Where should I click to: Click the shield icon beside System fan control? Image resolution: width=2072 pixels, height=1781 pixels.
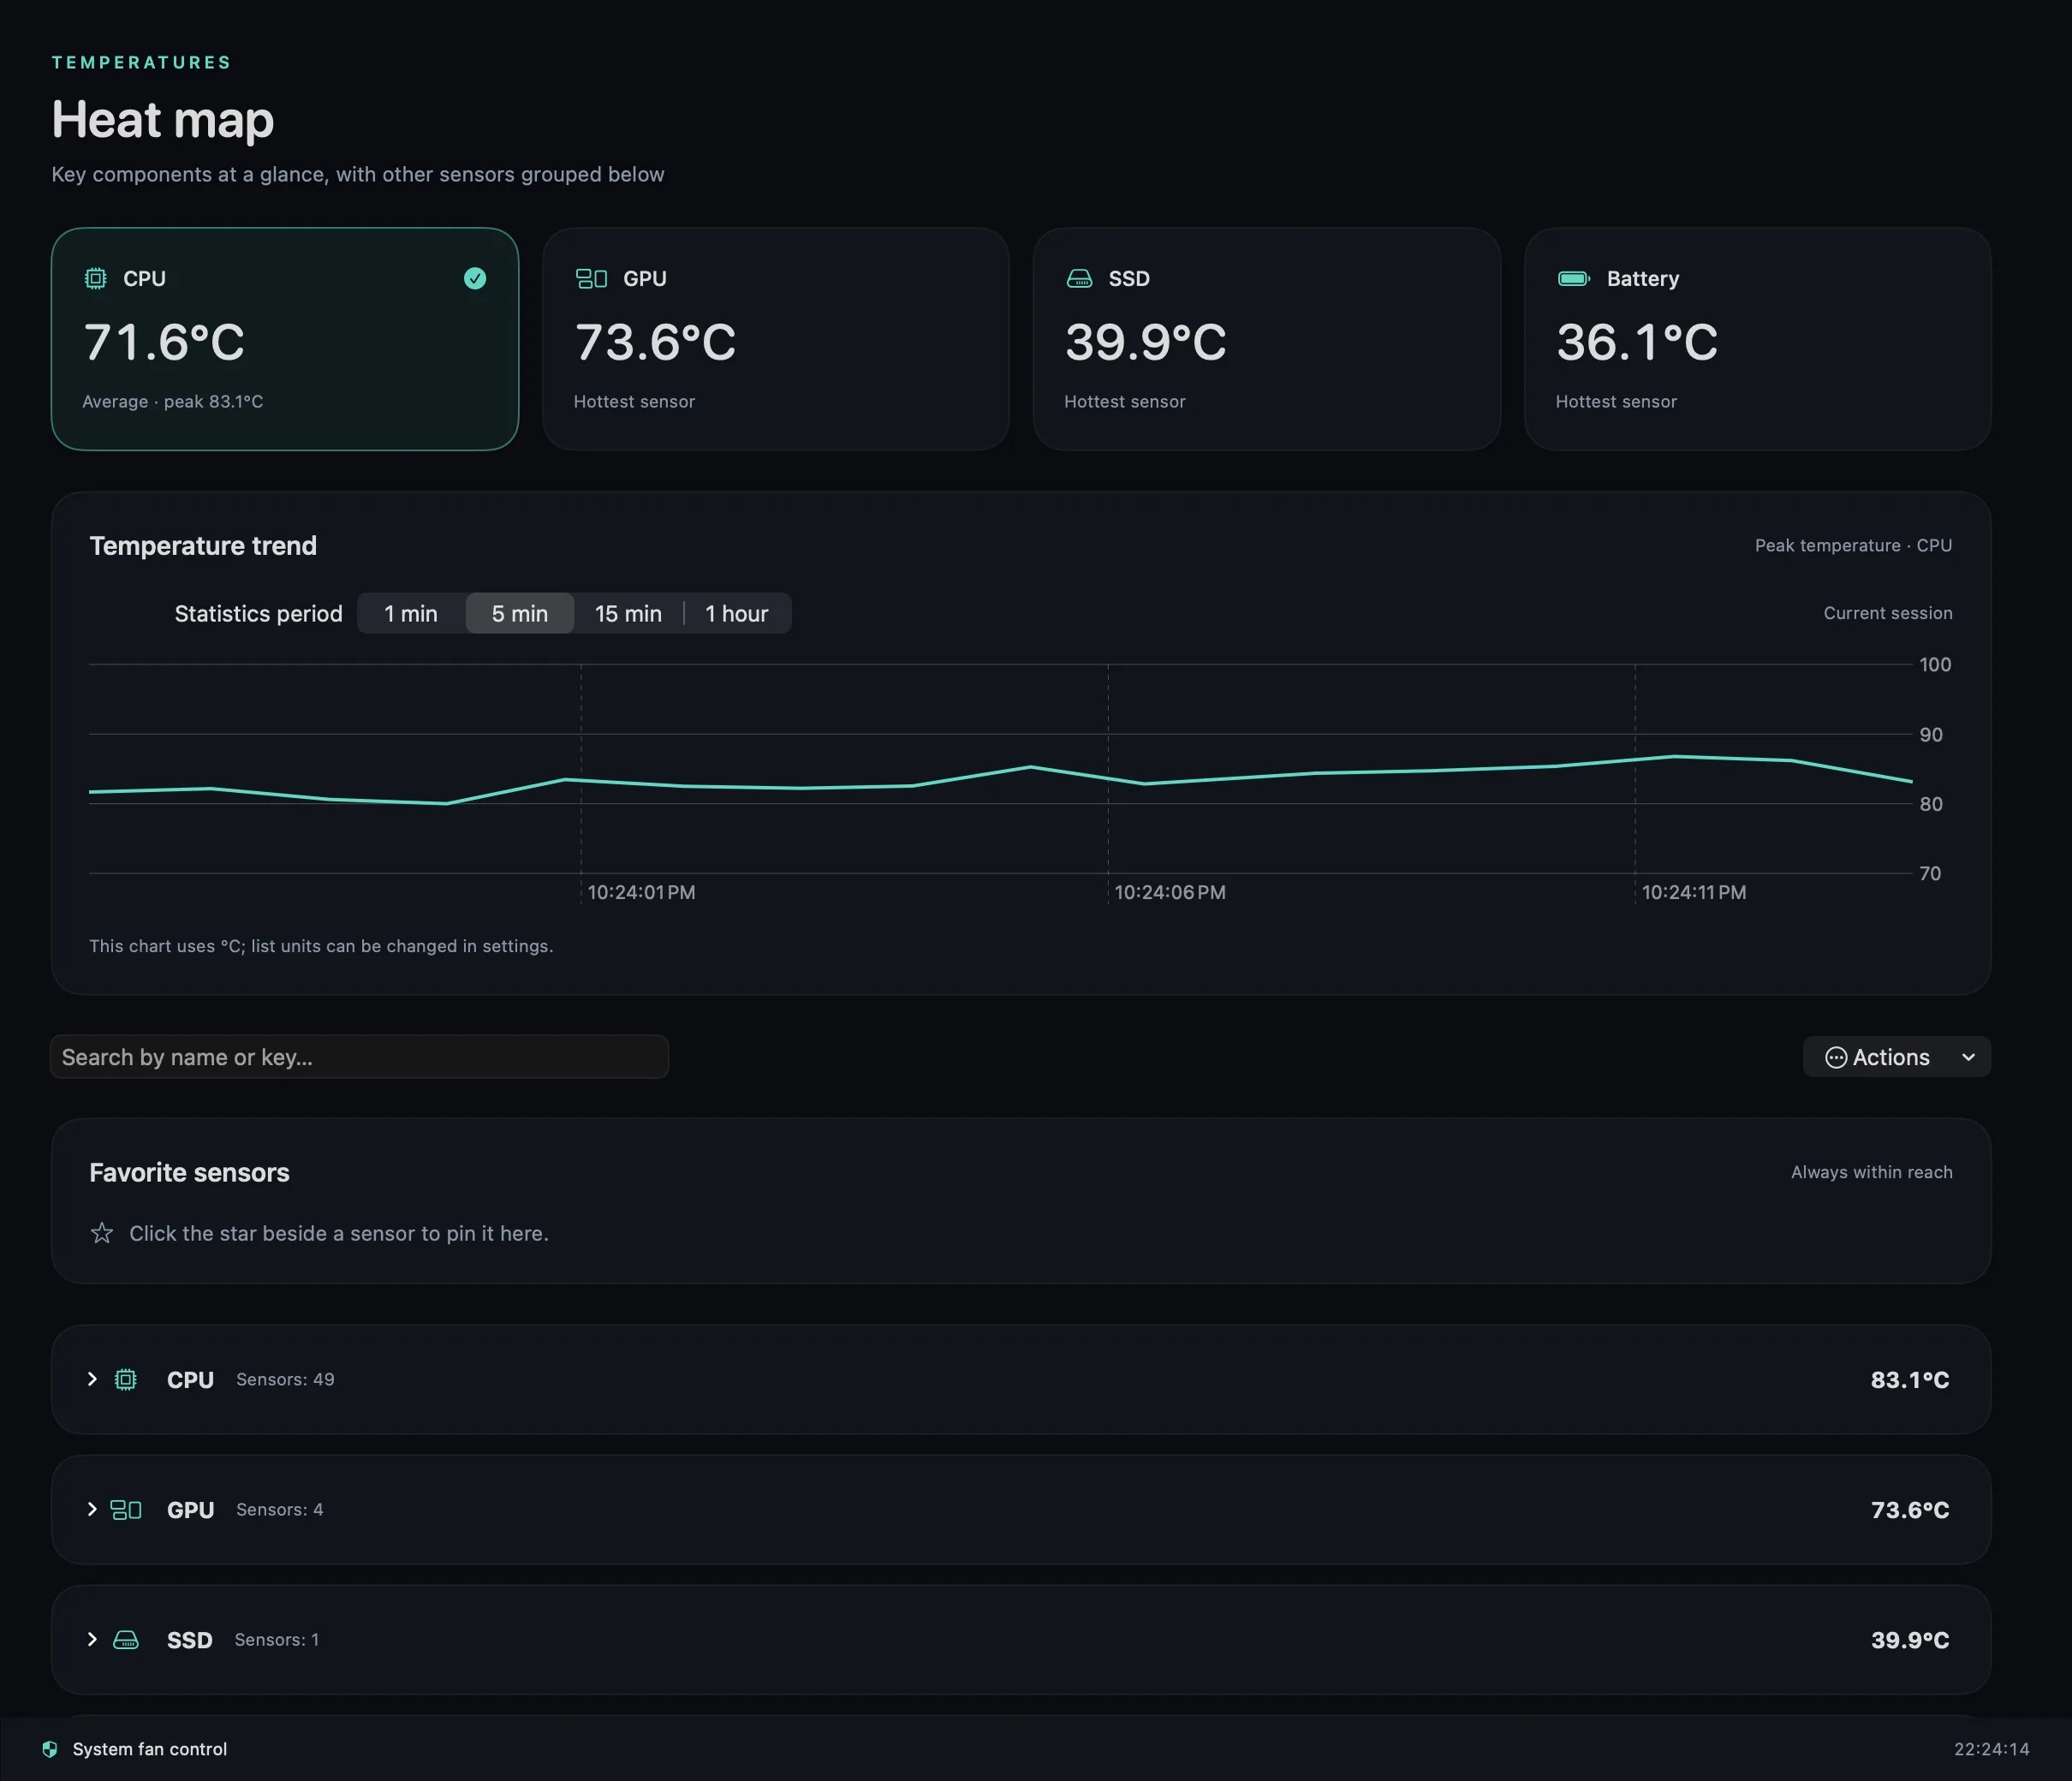point(50,1749)
